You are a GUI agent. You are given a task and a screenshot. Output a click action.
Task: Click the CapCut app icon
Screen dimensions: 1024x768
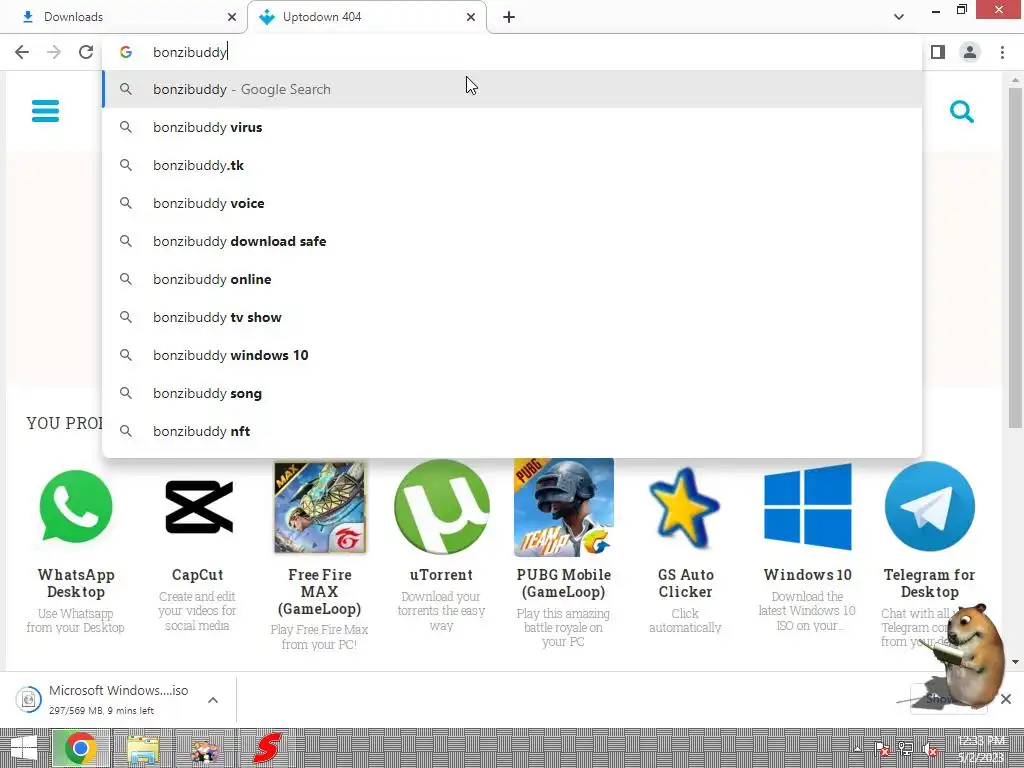pyautogui.click(x=198, y=507)
